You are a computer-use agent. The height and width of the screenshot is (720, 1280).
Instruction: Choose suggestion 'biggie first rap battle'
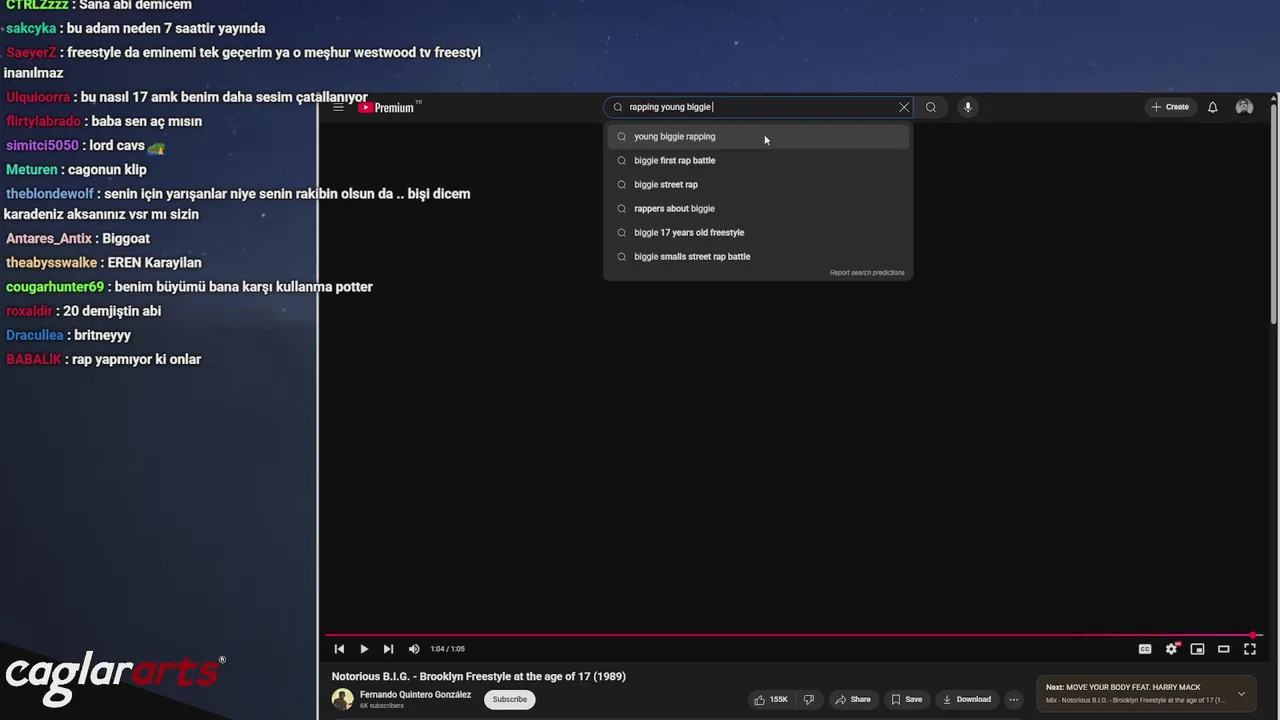[758, 160]
